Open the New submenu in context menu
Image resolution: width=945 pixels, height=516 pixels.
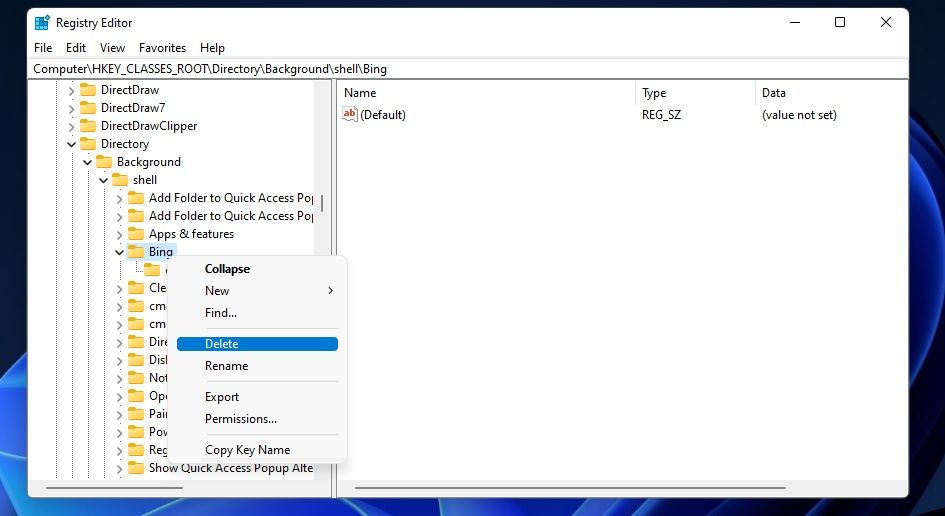click(x=257, y=291)
